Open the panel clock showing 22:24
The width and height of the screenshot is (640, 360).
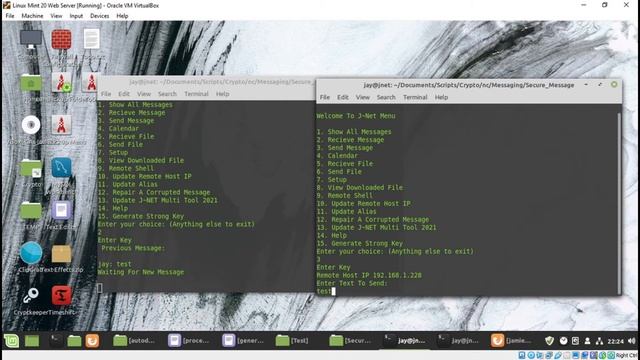[x=616, y=341]
